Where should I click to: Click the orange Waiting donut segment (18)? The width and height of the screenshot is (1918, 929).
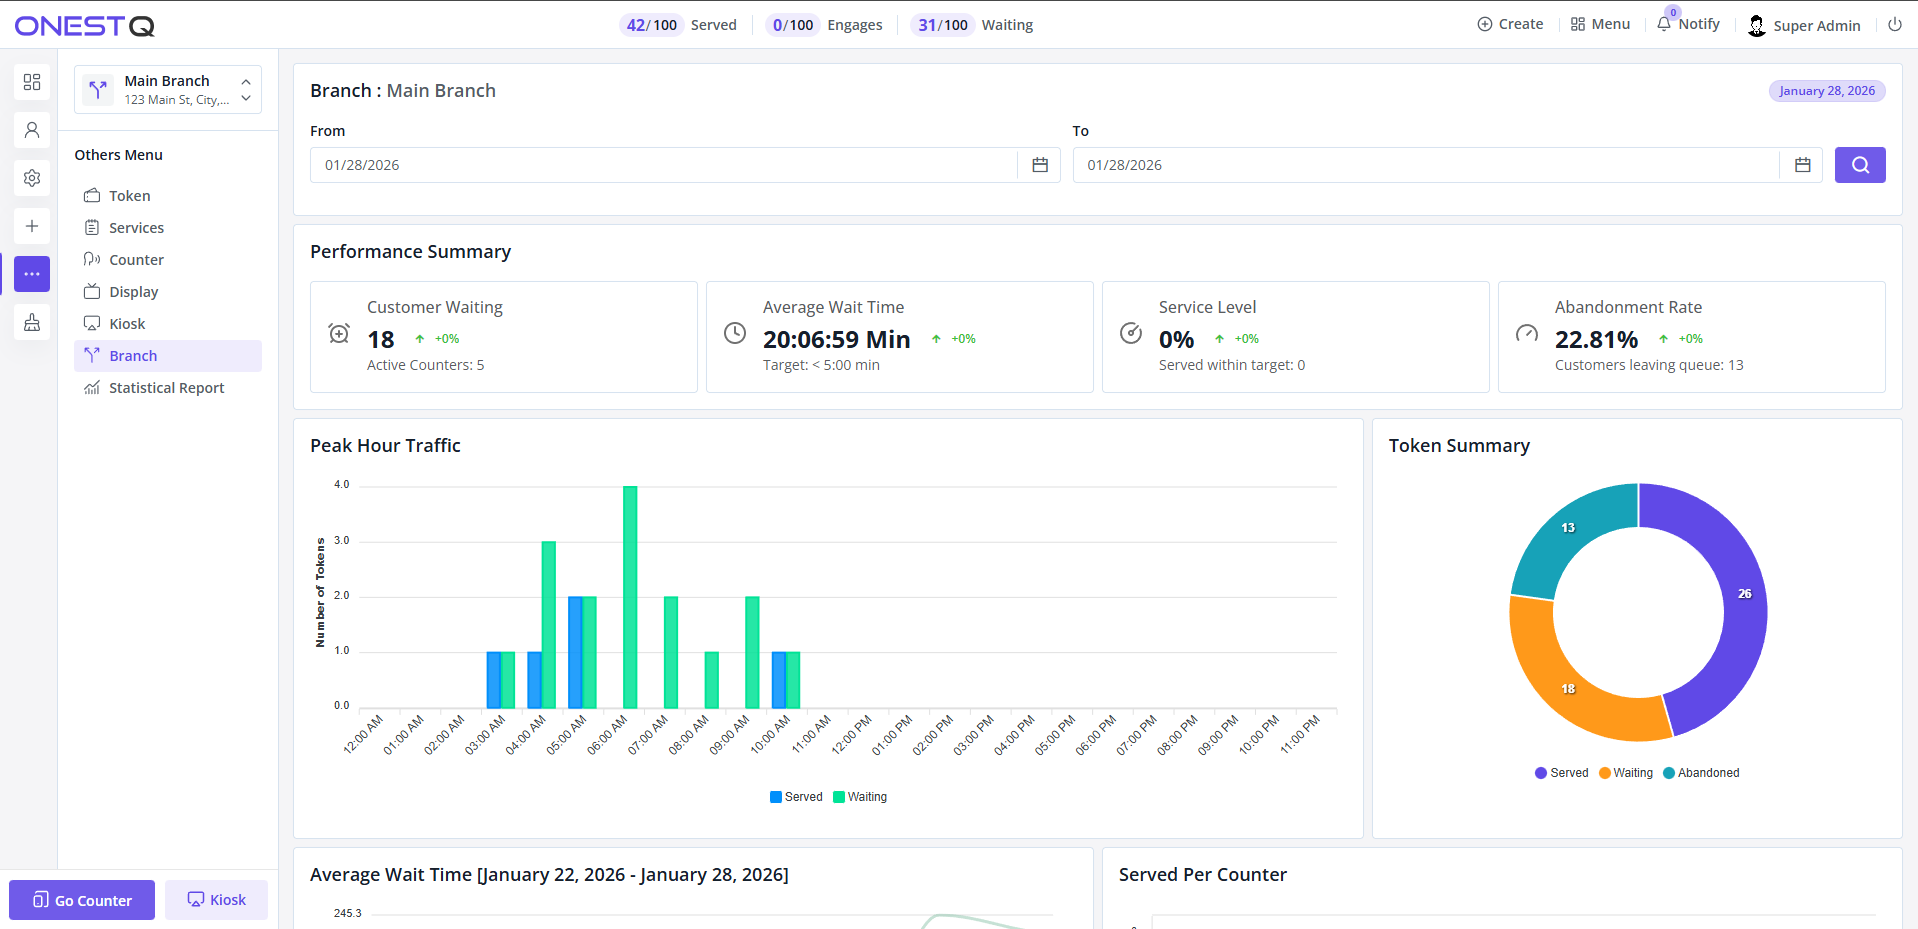tap(1568, 689)
